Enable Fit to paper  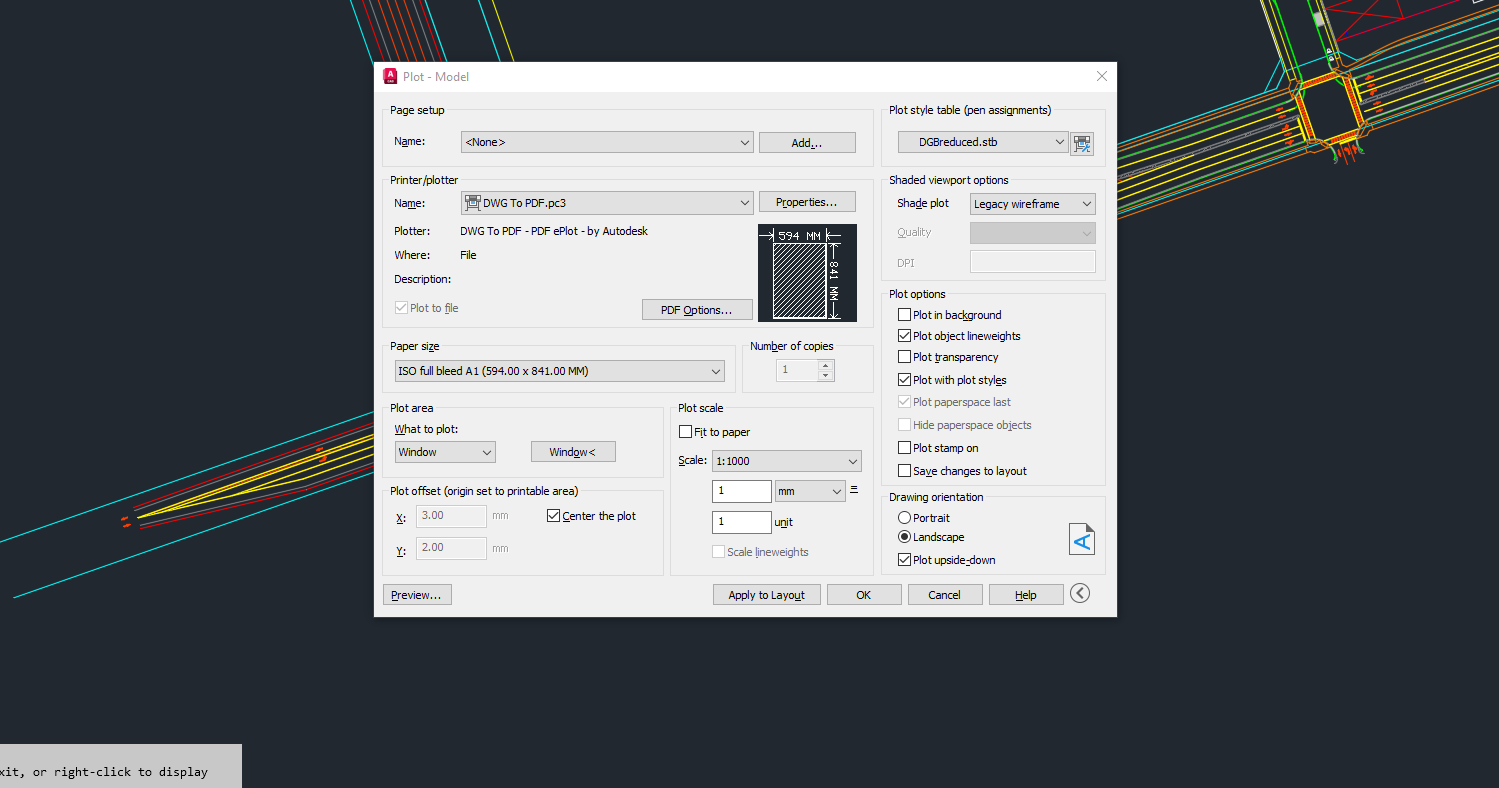tap(686, 431)
